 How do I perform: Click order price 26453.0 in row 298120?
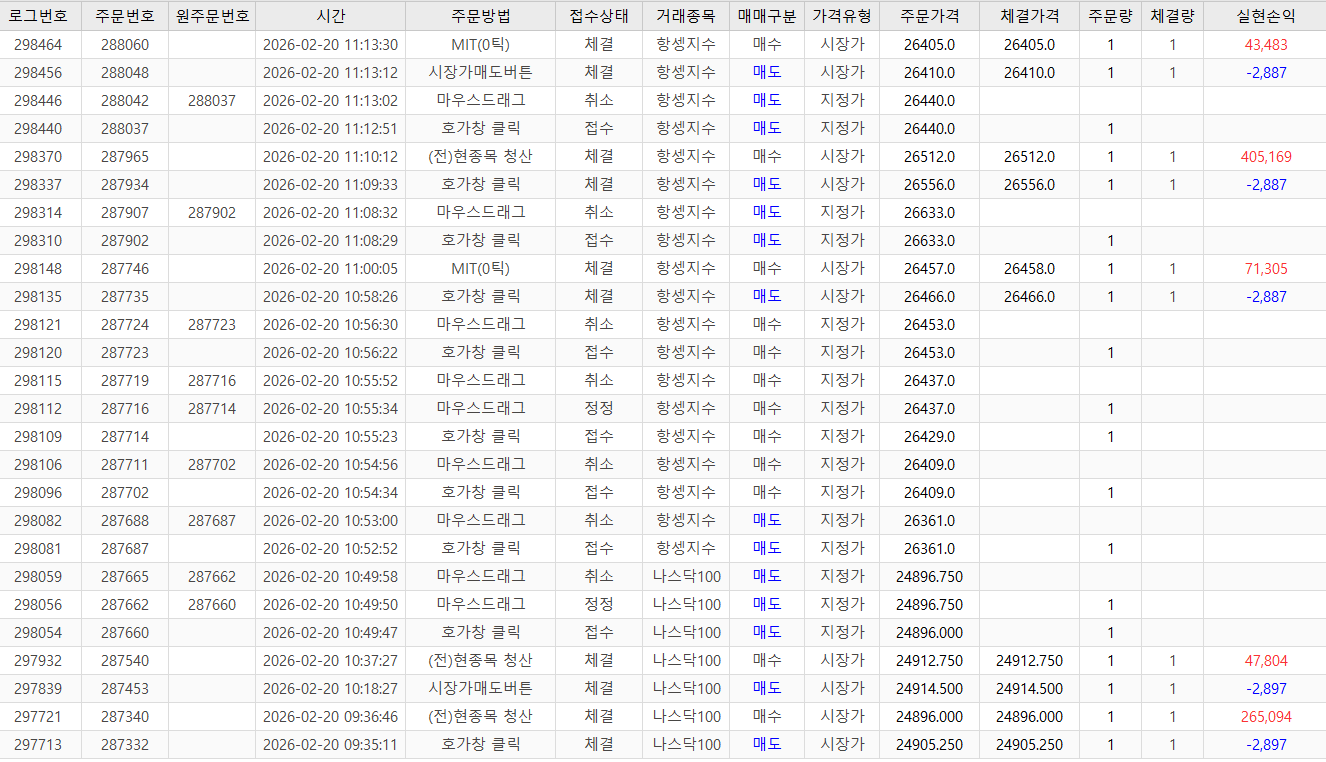pos(929,353)
